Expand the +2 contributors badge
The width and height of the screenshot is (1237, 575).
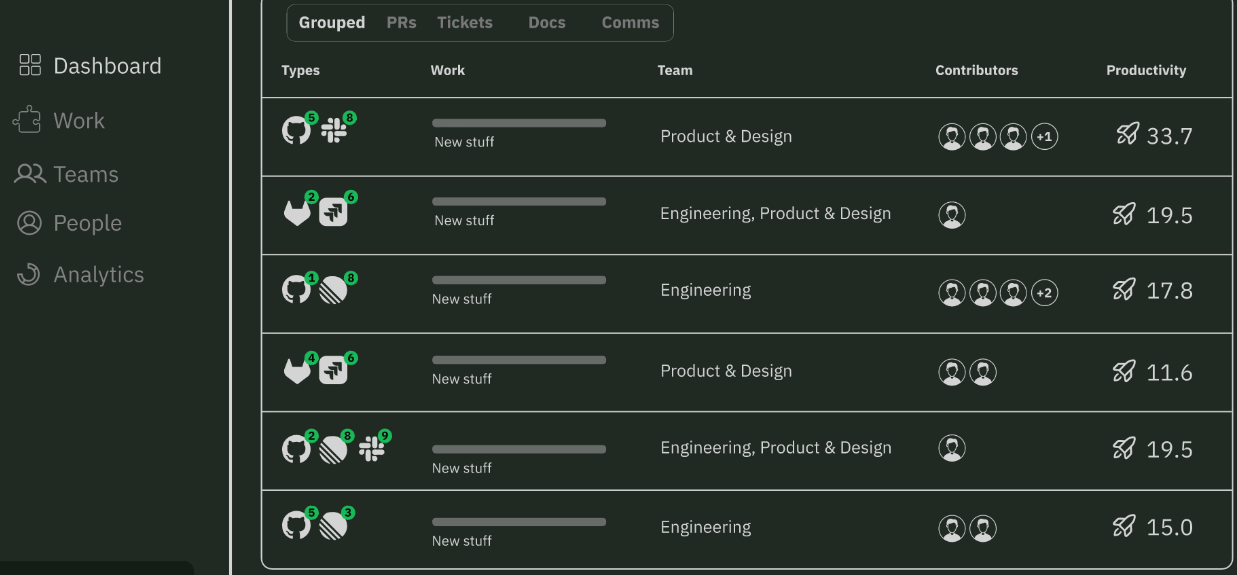1045,293
